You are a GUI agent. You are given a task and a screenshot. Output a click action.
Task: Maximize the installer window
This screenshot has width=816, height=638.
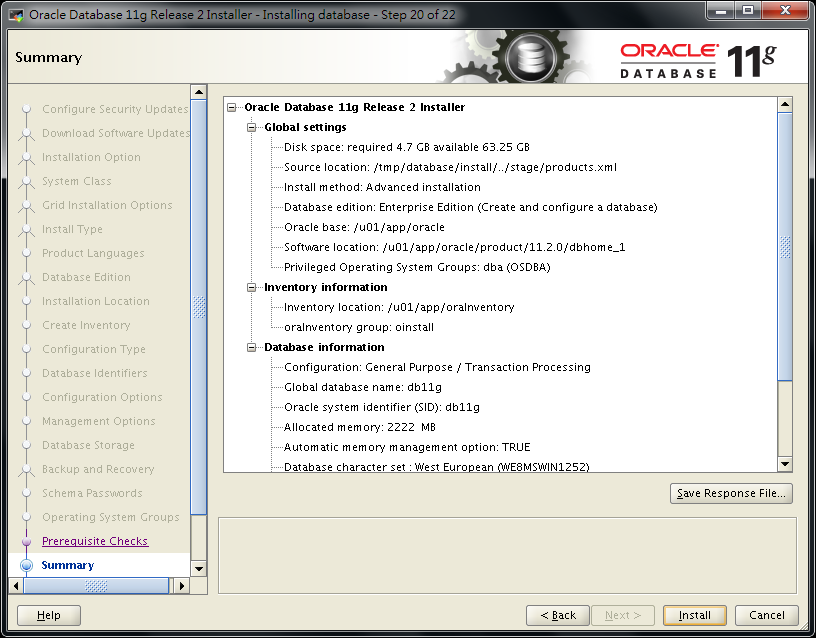(x=748, y=10)
